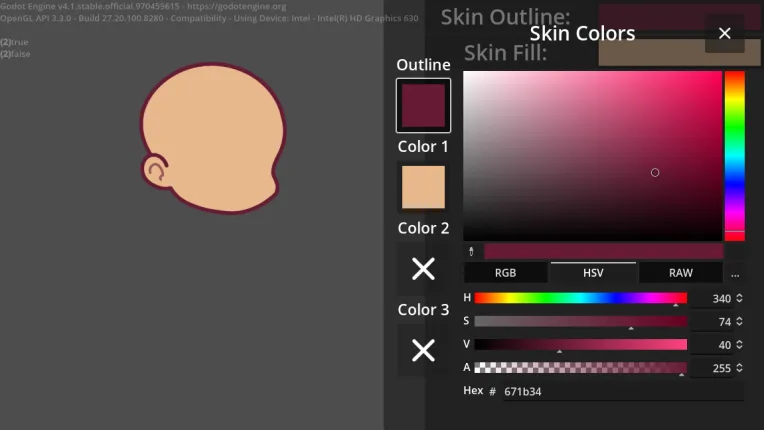Screen dimensions: 764x430
Task: Click the Color 3 empty slot X icon
Action: (423, 350)
